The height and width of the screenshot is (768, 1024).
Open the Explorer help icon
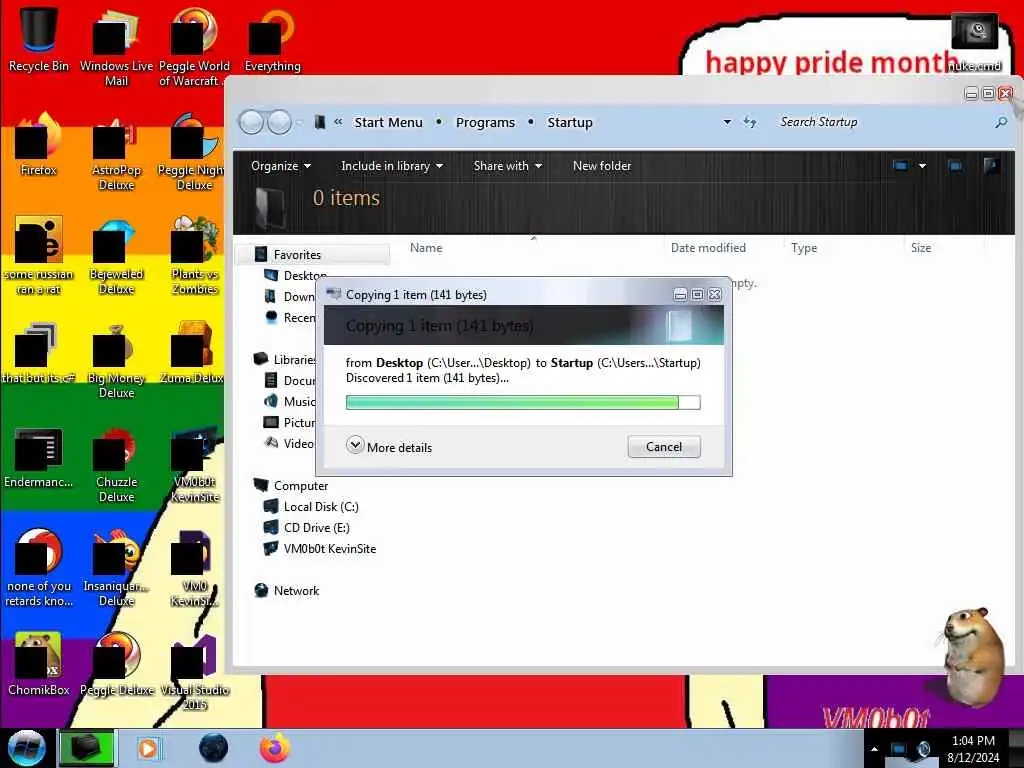[x=991, y=166]
